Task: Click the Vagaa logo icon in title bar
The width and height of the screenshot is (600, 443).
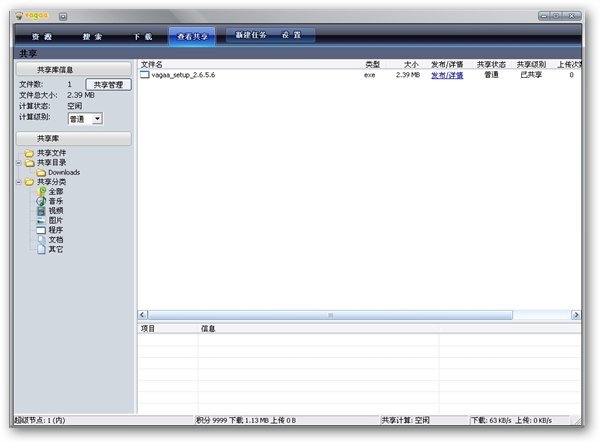Action: [x=19, y=16]
